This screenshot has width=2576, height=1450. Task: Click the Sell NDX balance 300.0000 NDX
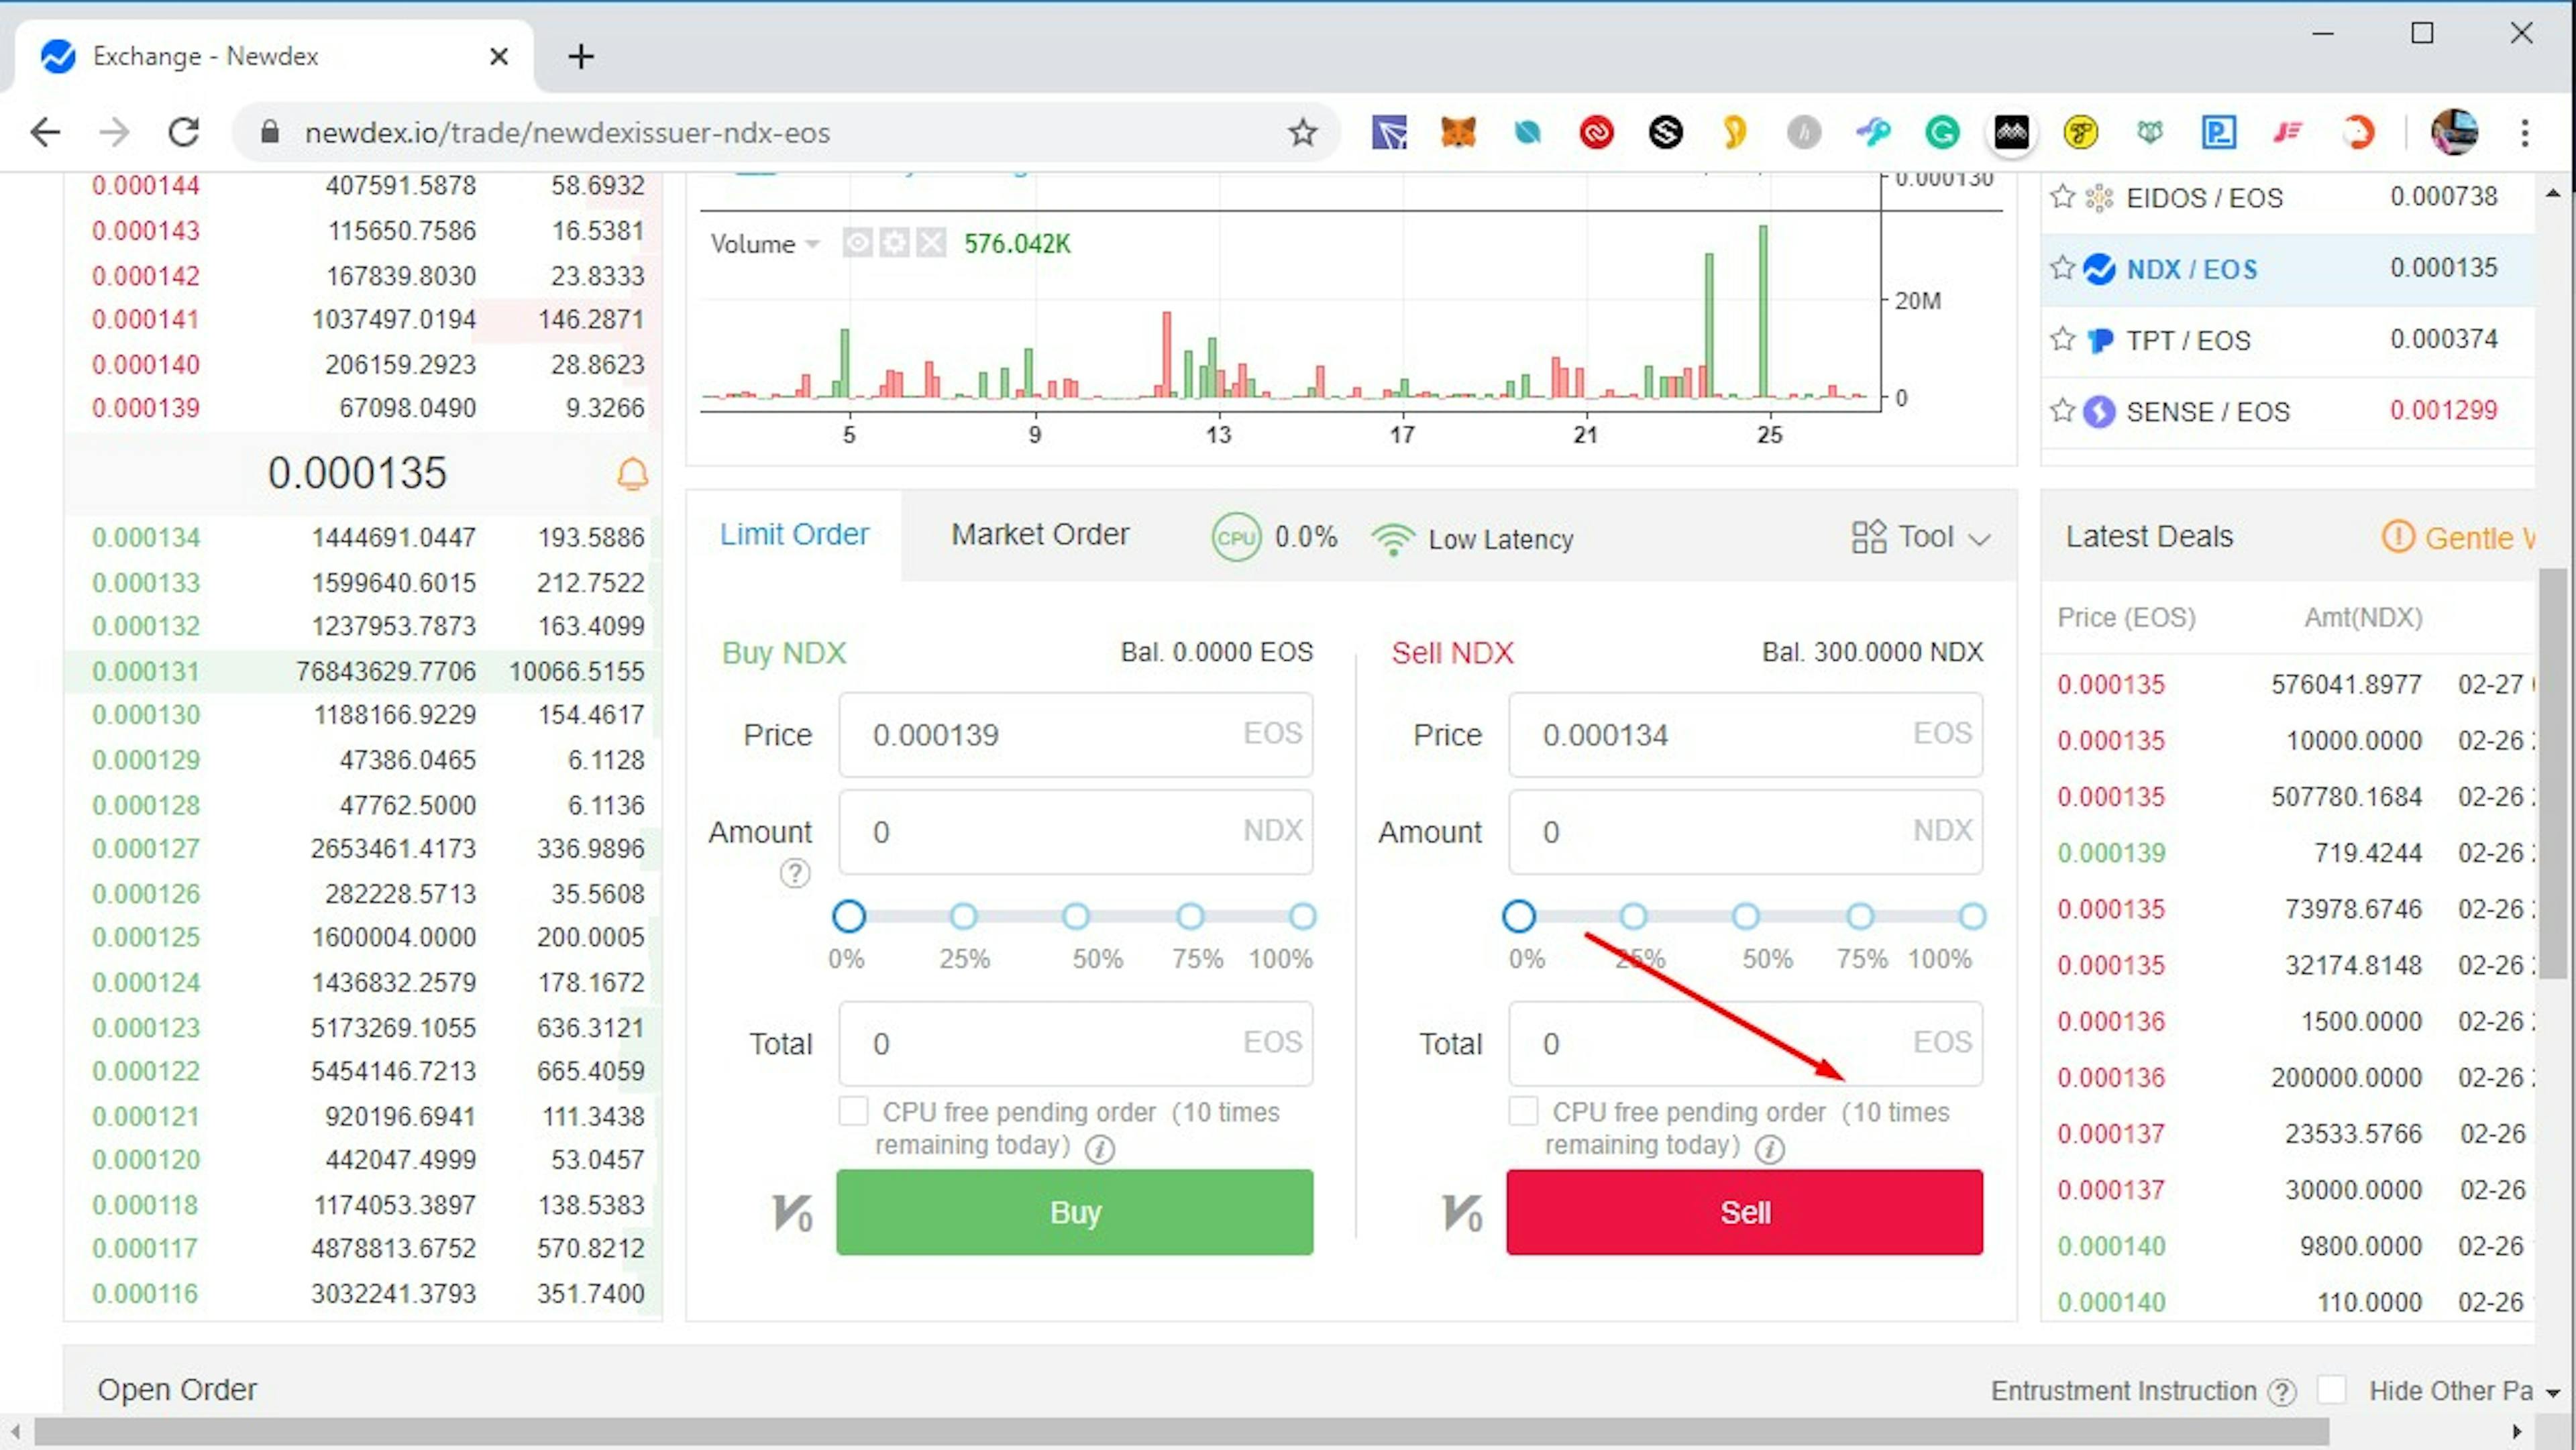(x=1872, y=652)
